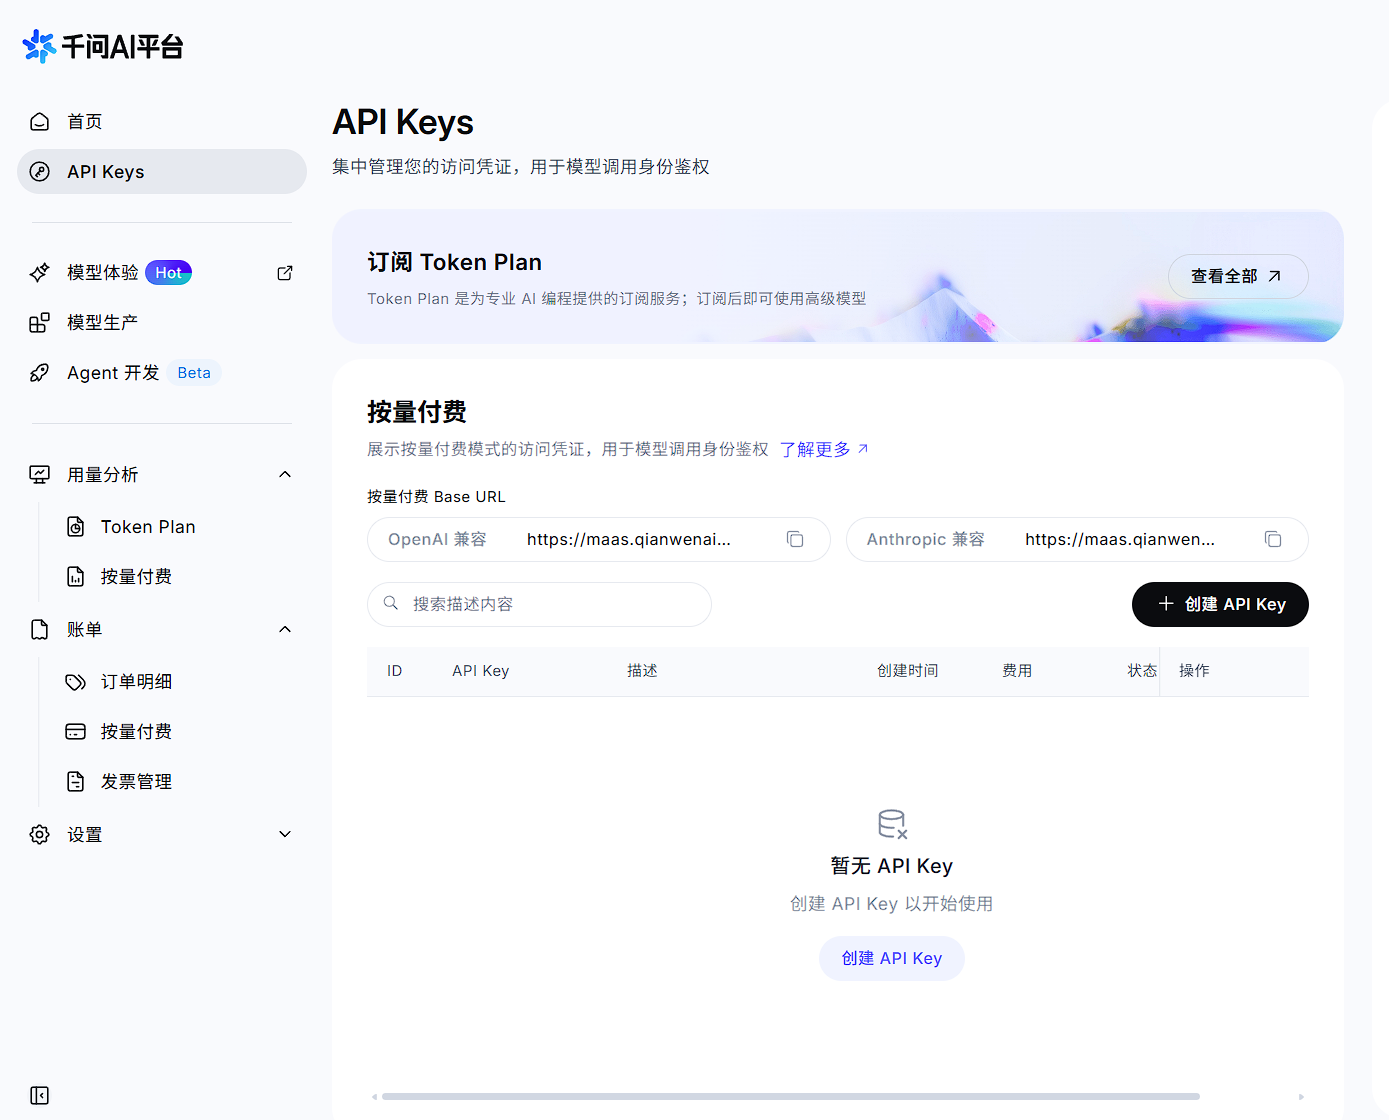
Task: Collapse the 用量分析 section chevron
Action: (x=285, y=474)
